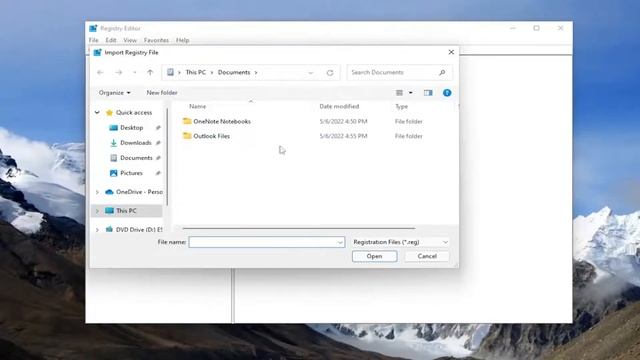Click the search magnifier icon
Image resolution: width=640 pixels, height=360 pixels.
tap(442, 72)
